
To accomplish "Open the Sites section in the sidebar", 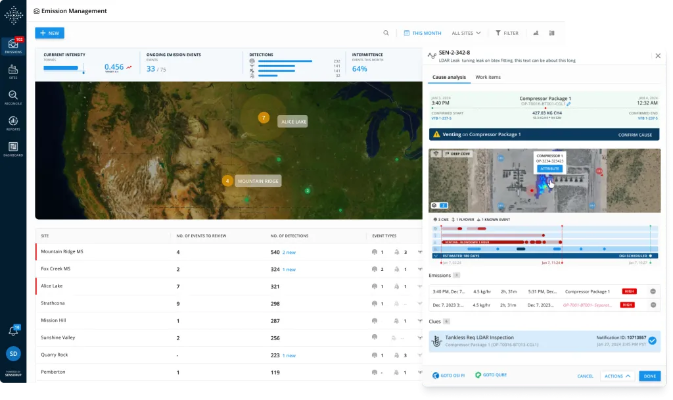I will pyautogui.click(x=13, y=72).
